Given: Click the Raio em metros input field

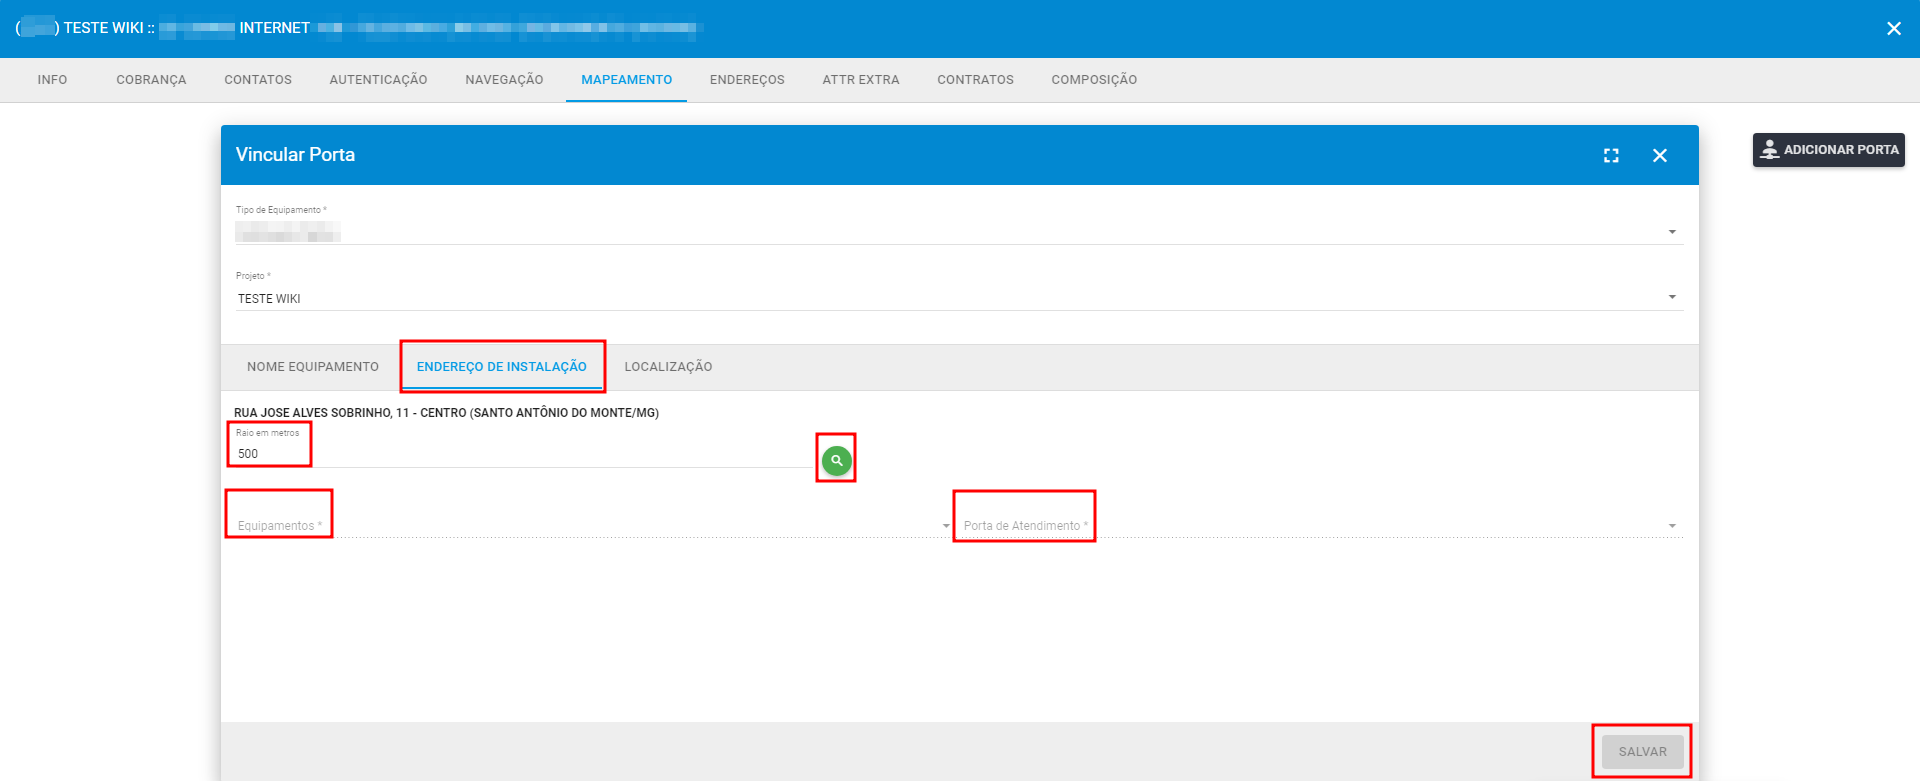Looking at the screenshot, I should tap(525, 454).
